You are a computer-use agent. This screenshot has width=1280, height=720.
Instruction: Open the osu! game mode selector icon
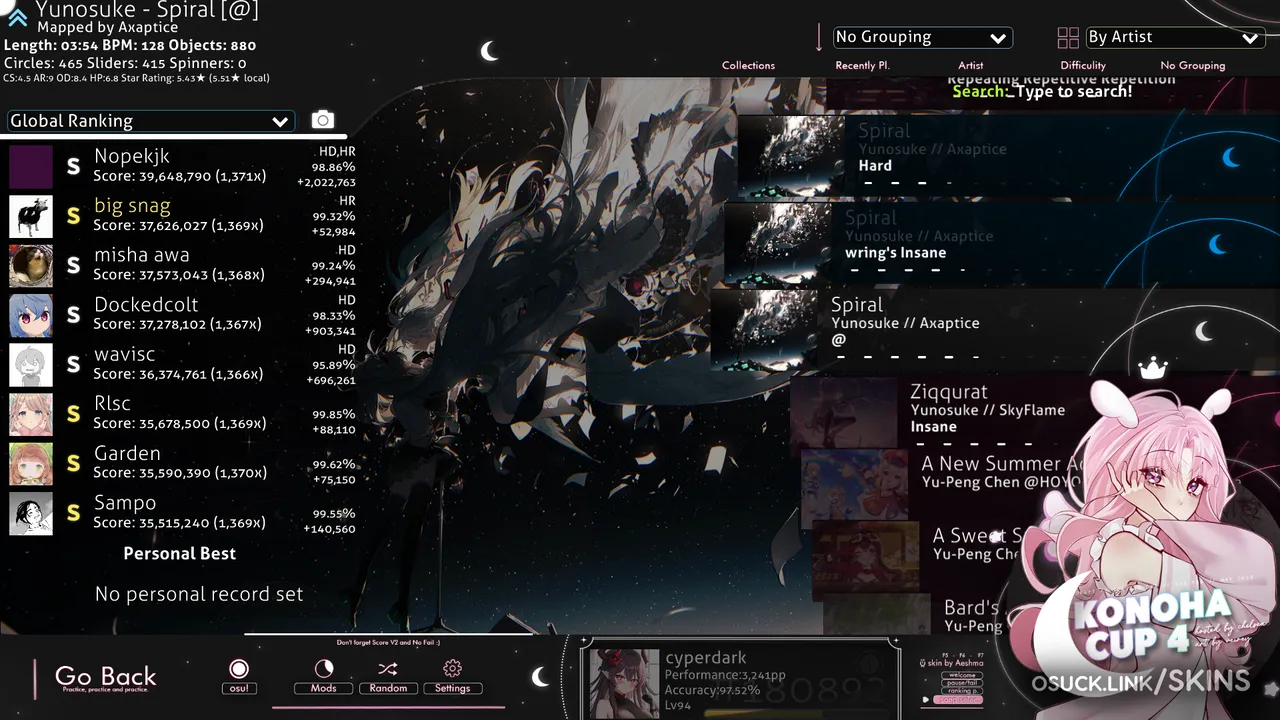[x=238, y=669]
